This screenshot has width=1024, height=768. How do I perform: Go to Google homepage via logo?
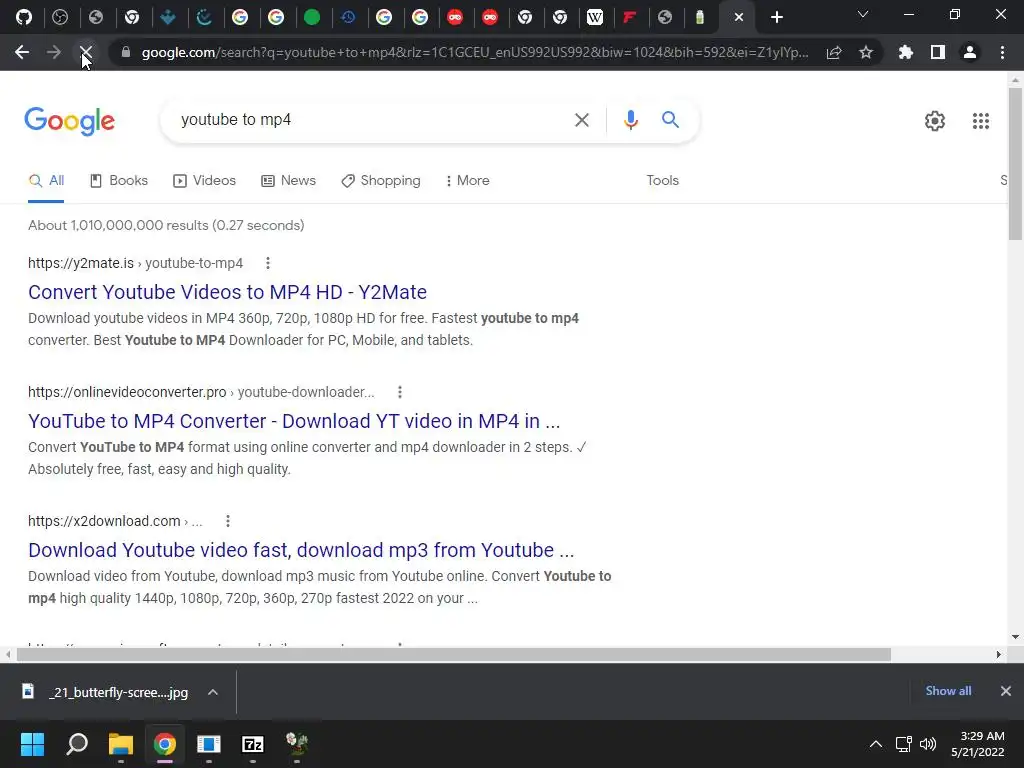tap(69, 121)
